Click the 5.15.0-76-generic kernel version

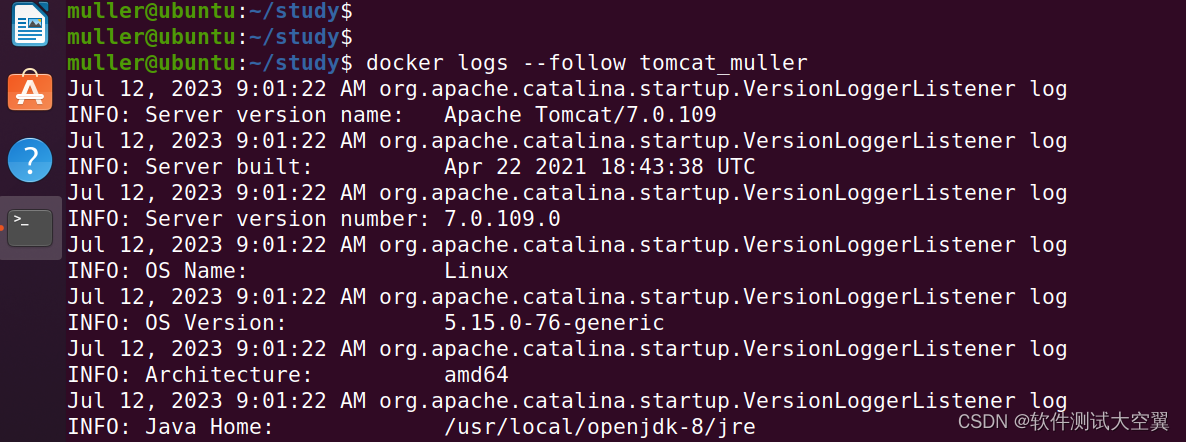(554, 323)
